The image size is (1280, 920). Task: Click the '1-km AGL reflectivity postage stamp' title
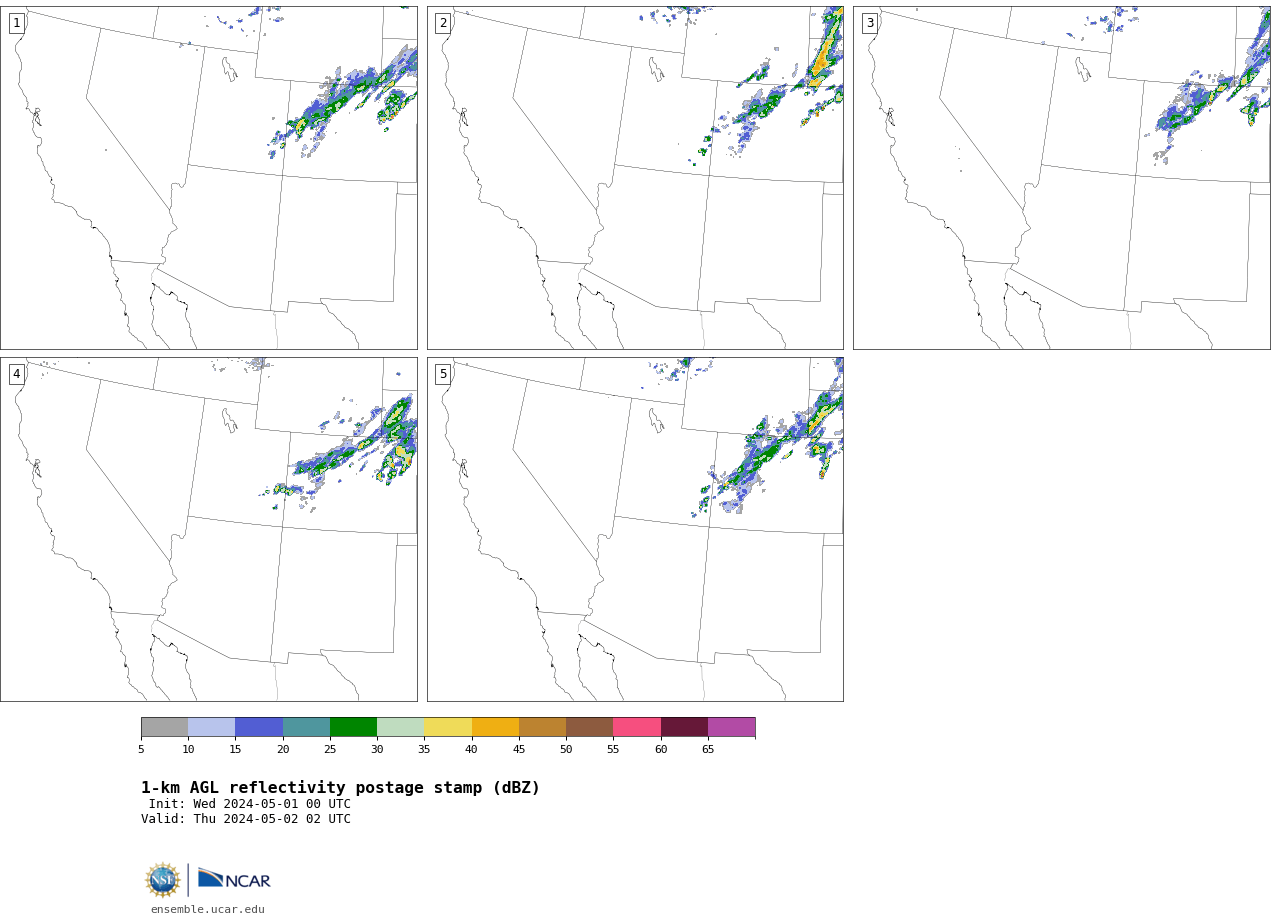point(341,788)
